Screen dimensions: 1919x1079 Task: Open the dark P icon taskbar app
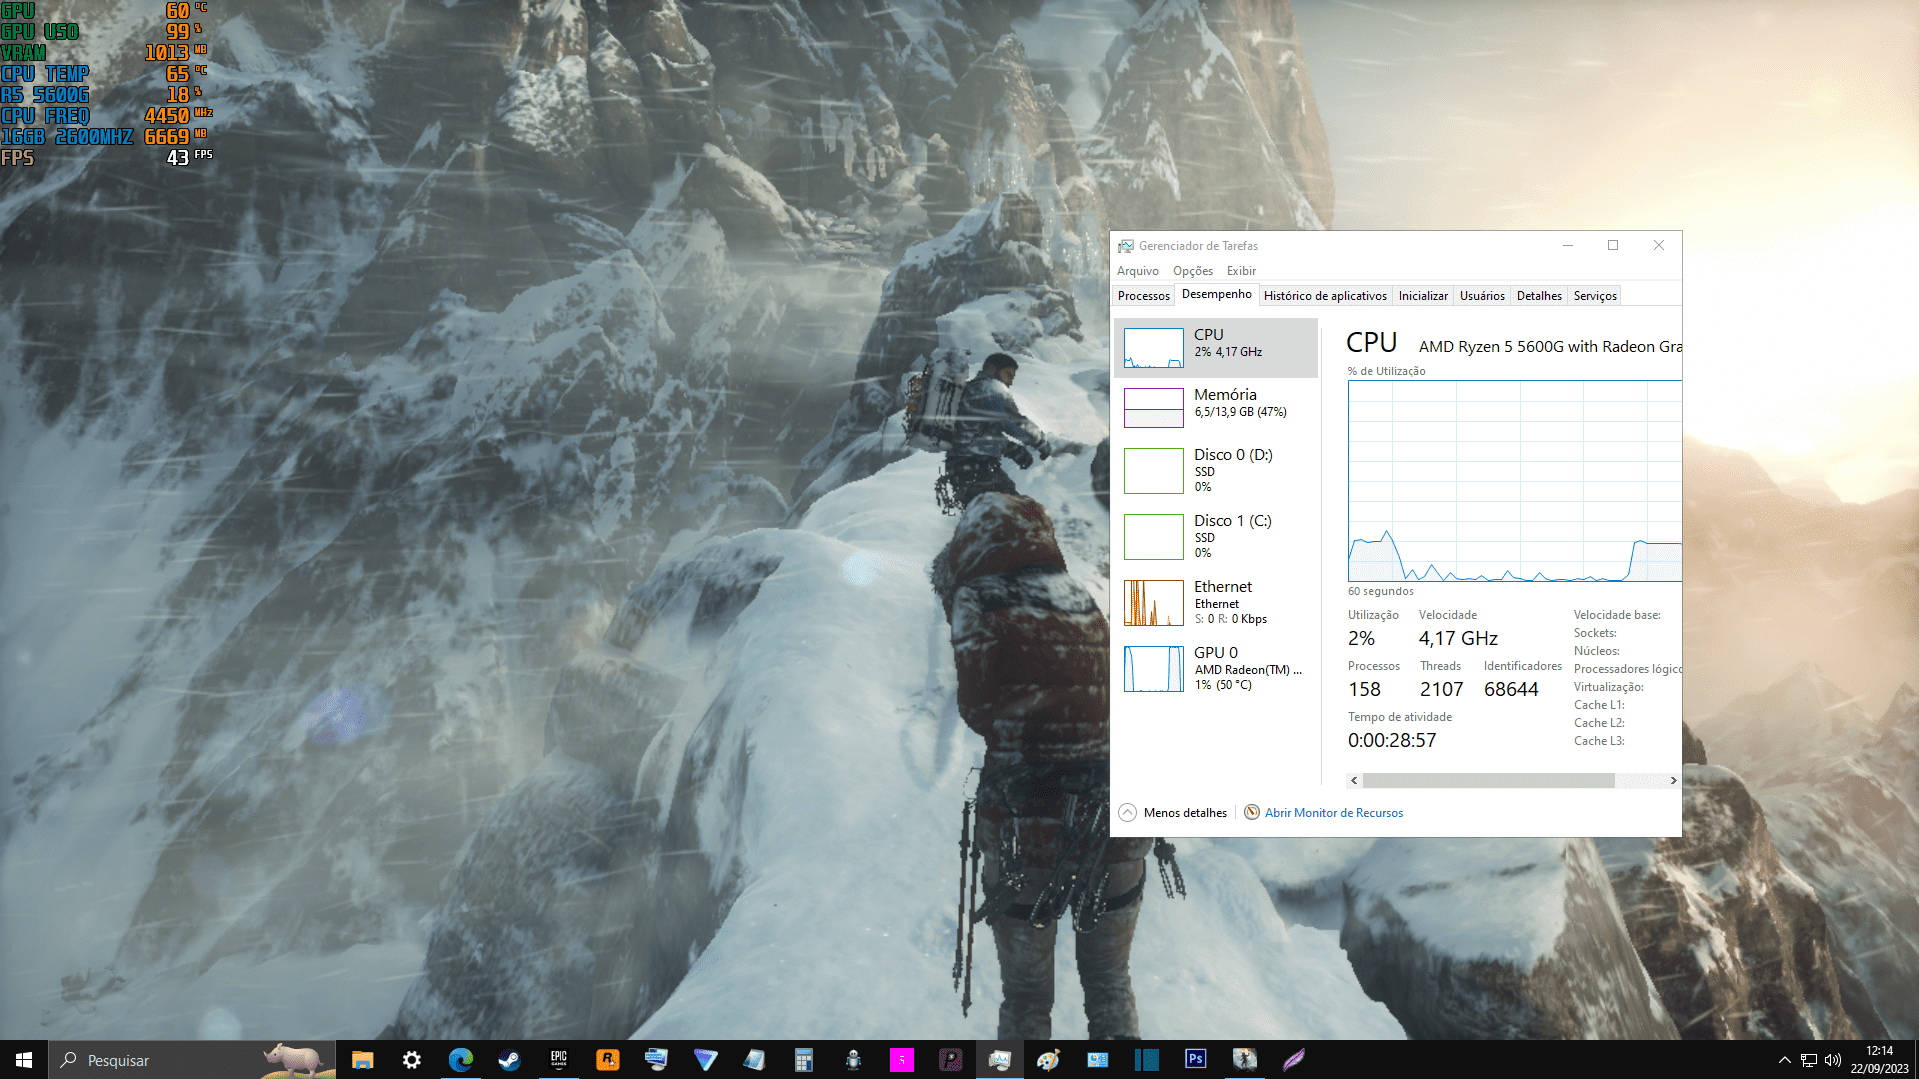coord(950,1060)
